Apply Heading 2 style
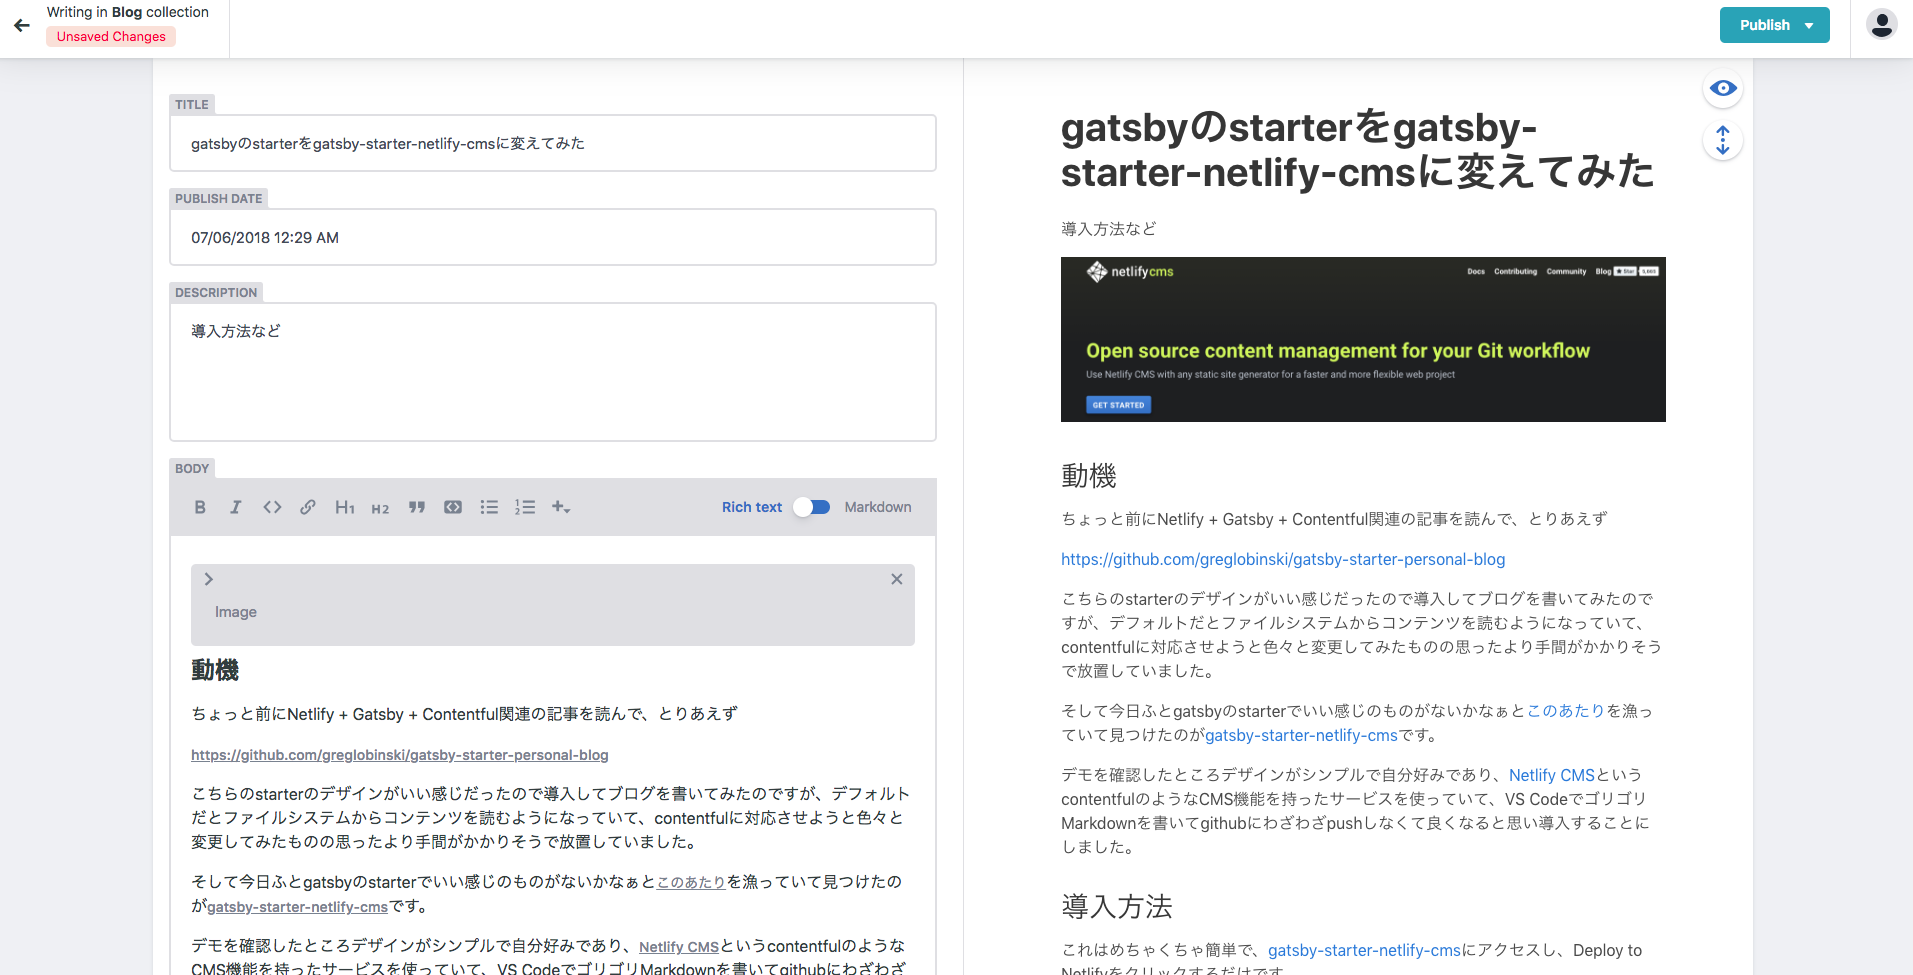Image resolution: width=1913 pixels, height=975 pixels. tap(380, 508)
